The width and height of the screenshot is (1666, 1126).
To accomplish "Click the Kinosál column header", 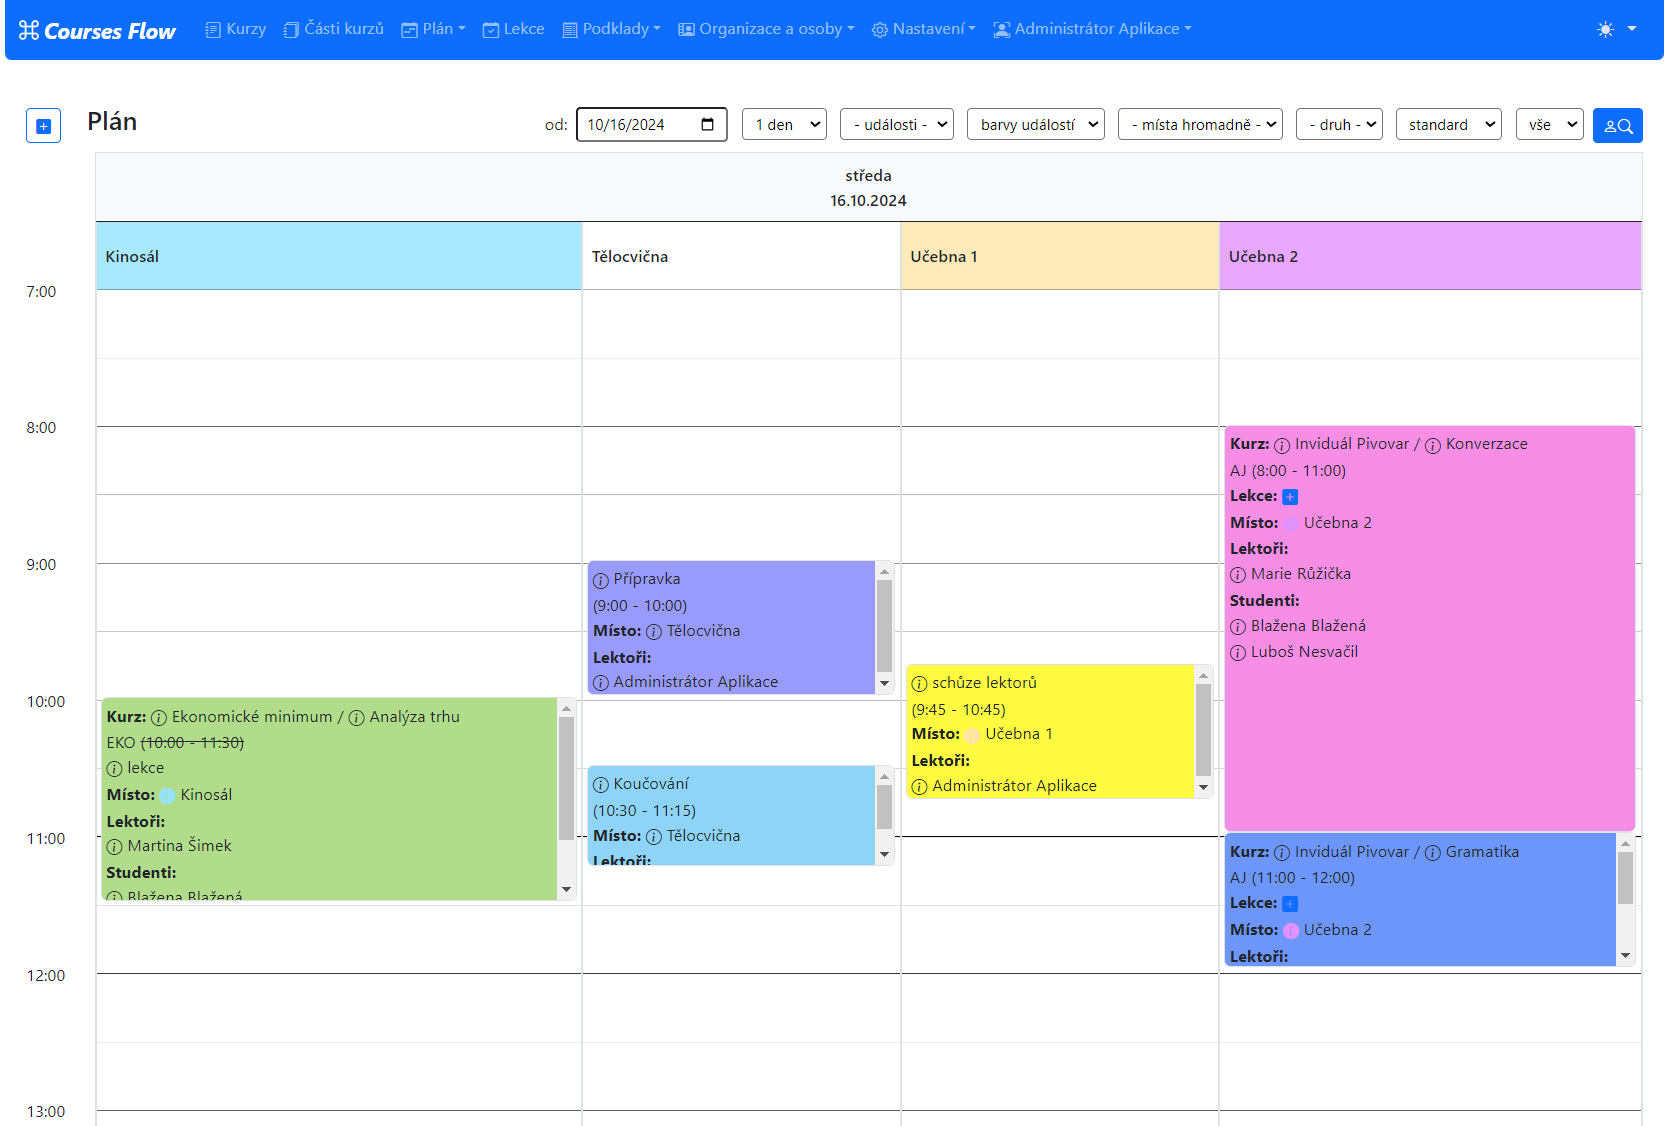I will tap(338, 257).
